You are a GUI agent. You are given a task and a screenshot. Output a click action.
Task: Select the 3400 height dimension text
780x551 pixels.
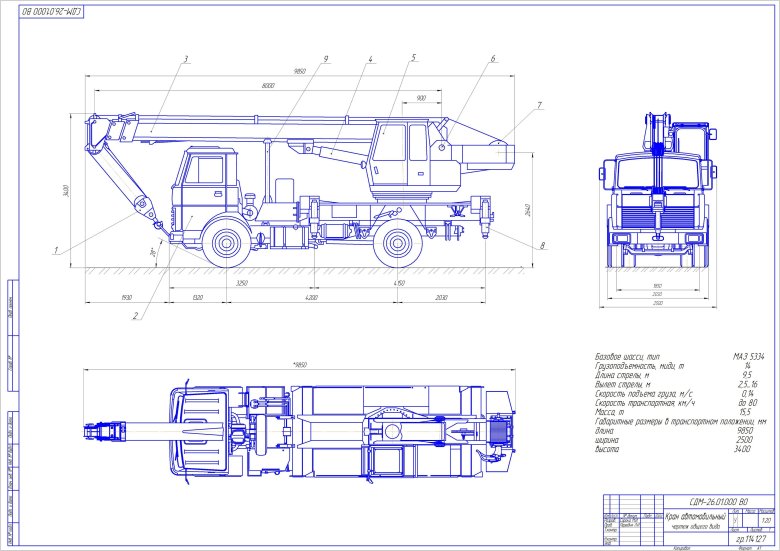[x=65, y=190]
